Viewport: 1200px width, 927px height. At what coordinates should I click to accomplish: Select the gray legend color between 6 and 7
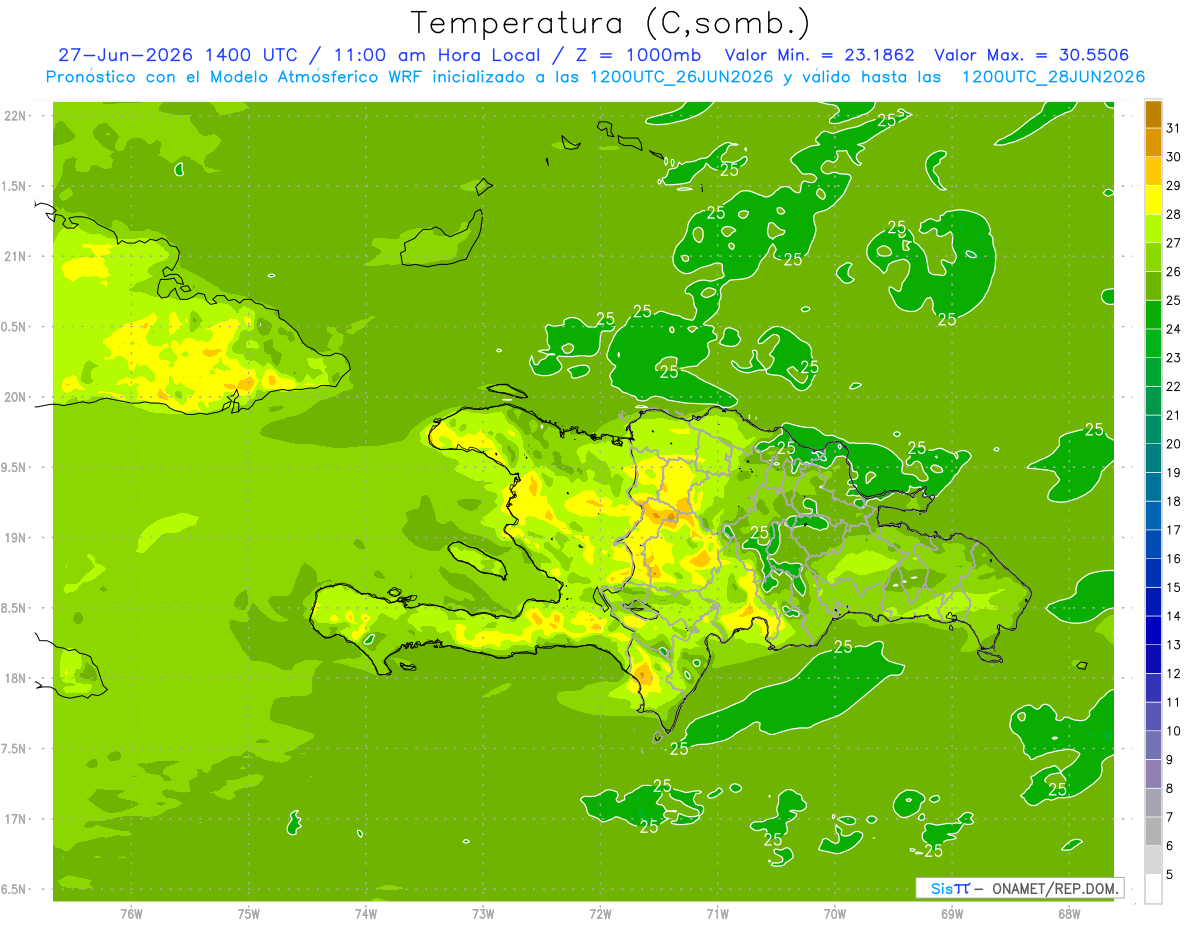pyautogui.click(x=1153, y=832)
